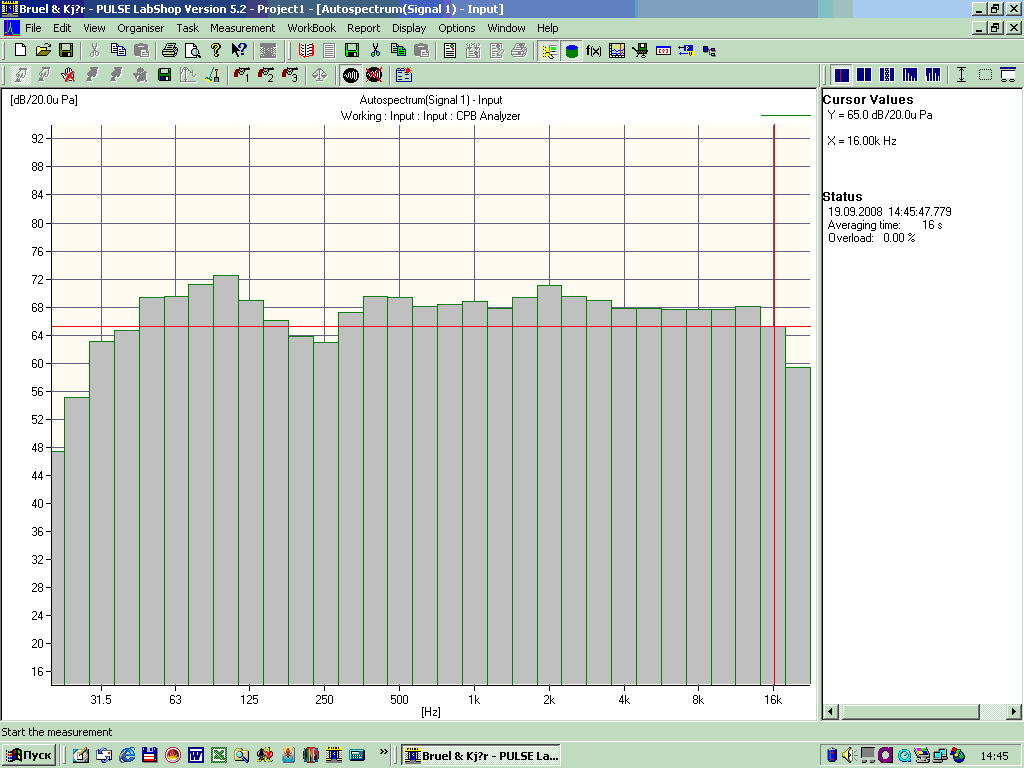The height and width of the screenshot is (768, 1024).
Task: Toggle the black waveform monitor button
Action: [x=351, y=75]
